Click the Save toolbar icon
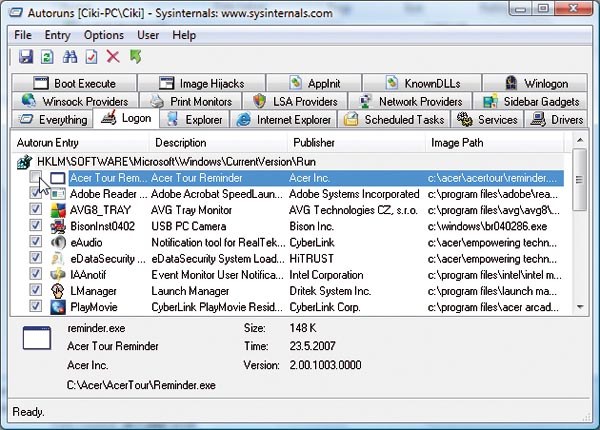 tap(26, 57)
